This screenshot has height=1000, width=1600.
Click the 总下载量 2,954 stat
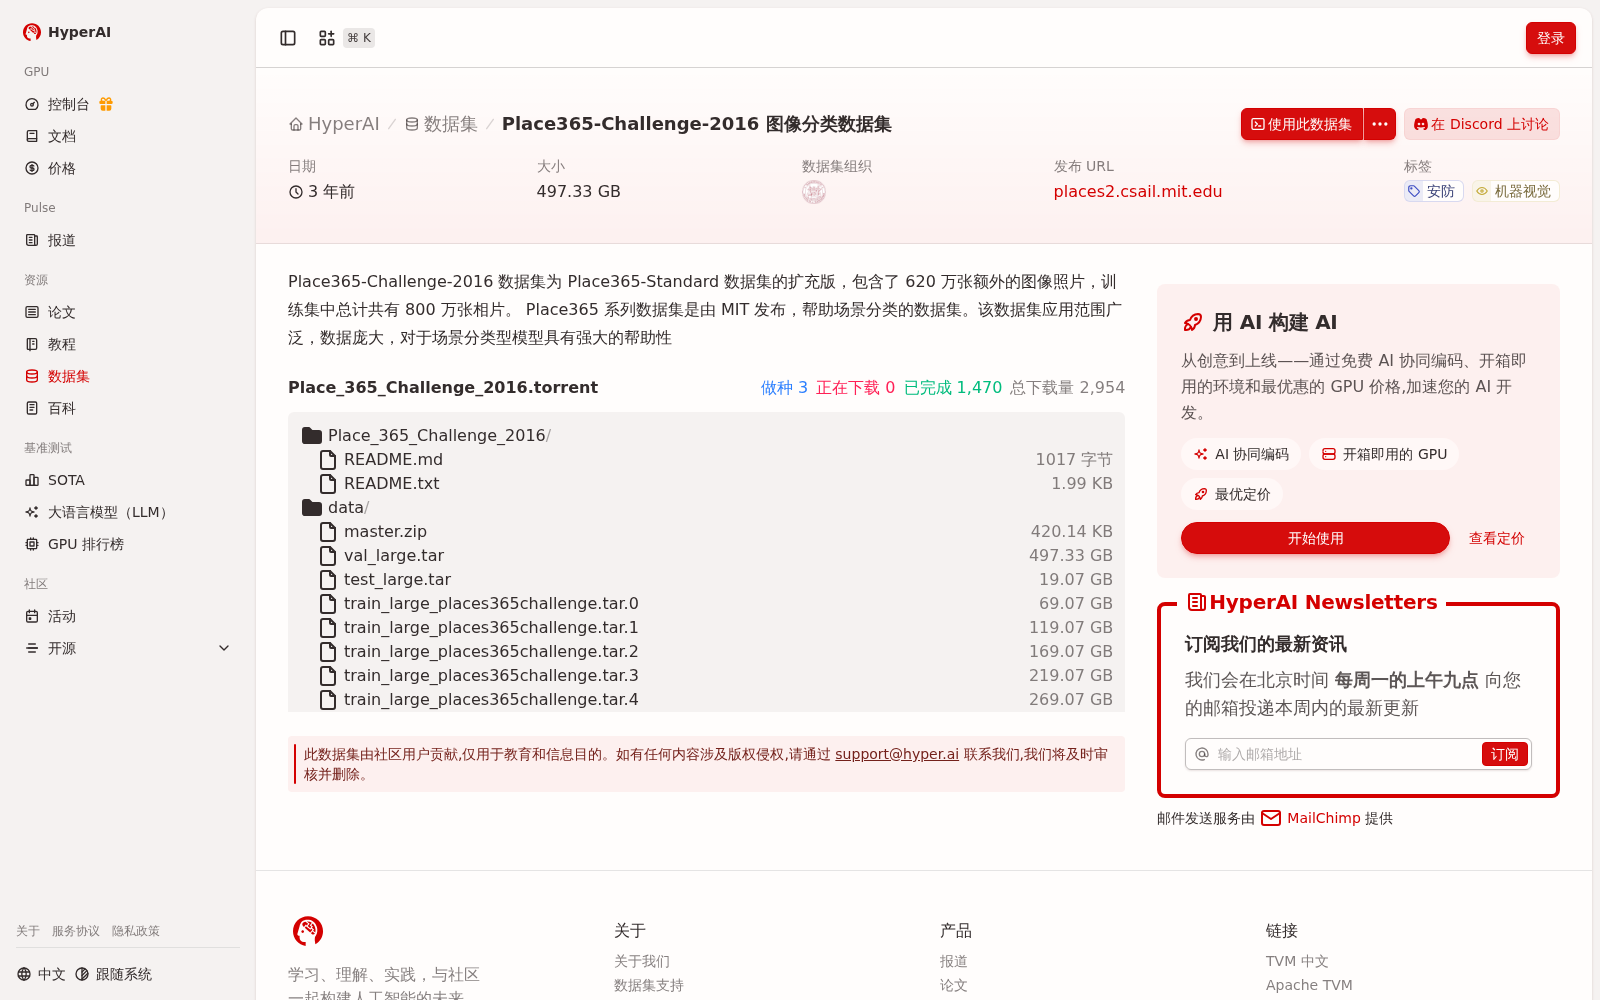click(1067, 388)
